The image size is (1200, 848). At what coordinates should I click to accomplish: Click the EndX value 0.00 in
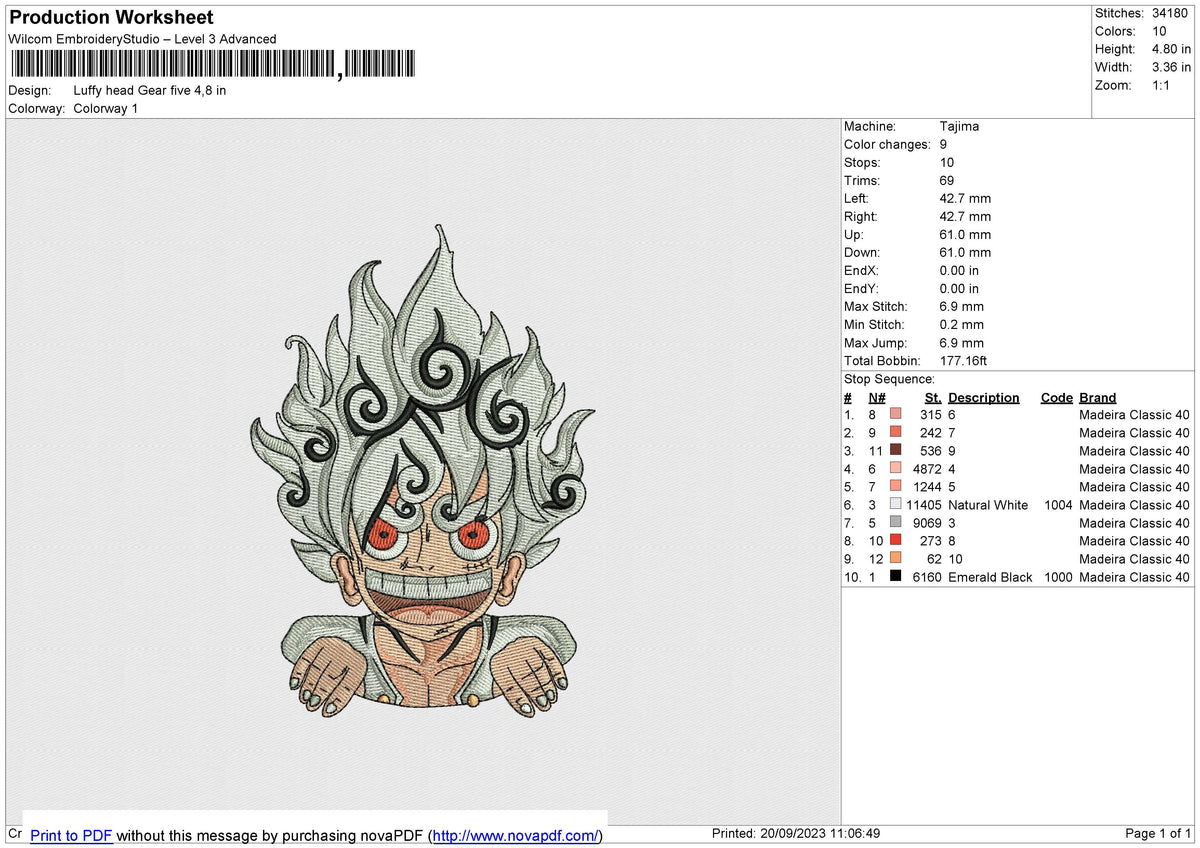[960, 270]
